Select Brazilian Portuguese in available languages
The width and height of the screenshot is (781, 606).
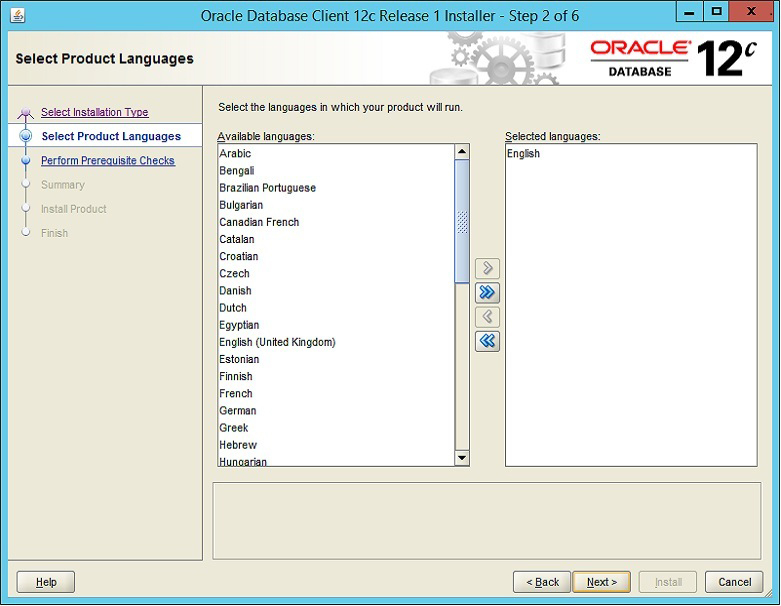(267, 188)
